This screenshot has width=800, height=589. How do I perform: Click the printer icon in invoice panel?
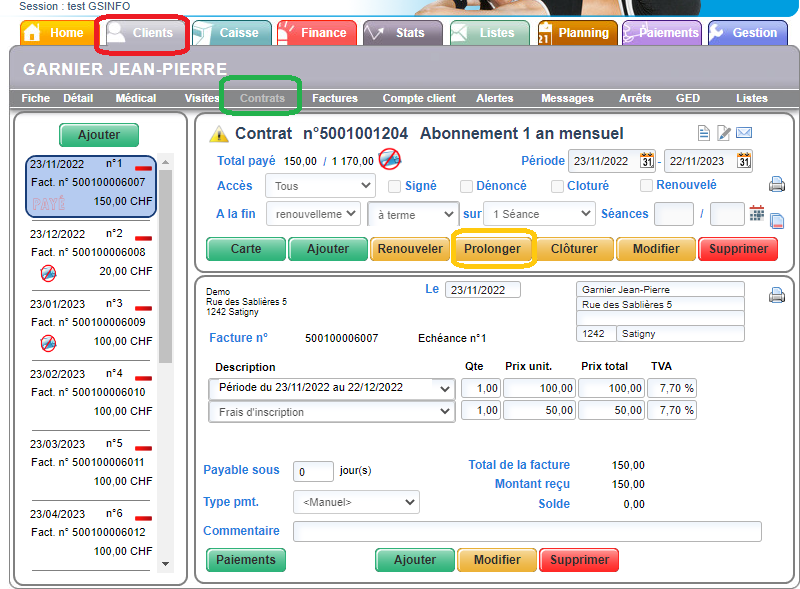[776, 295]
